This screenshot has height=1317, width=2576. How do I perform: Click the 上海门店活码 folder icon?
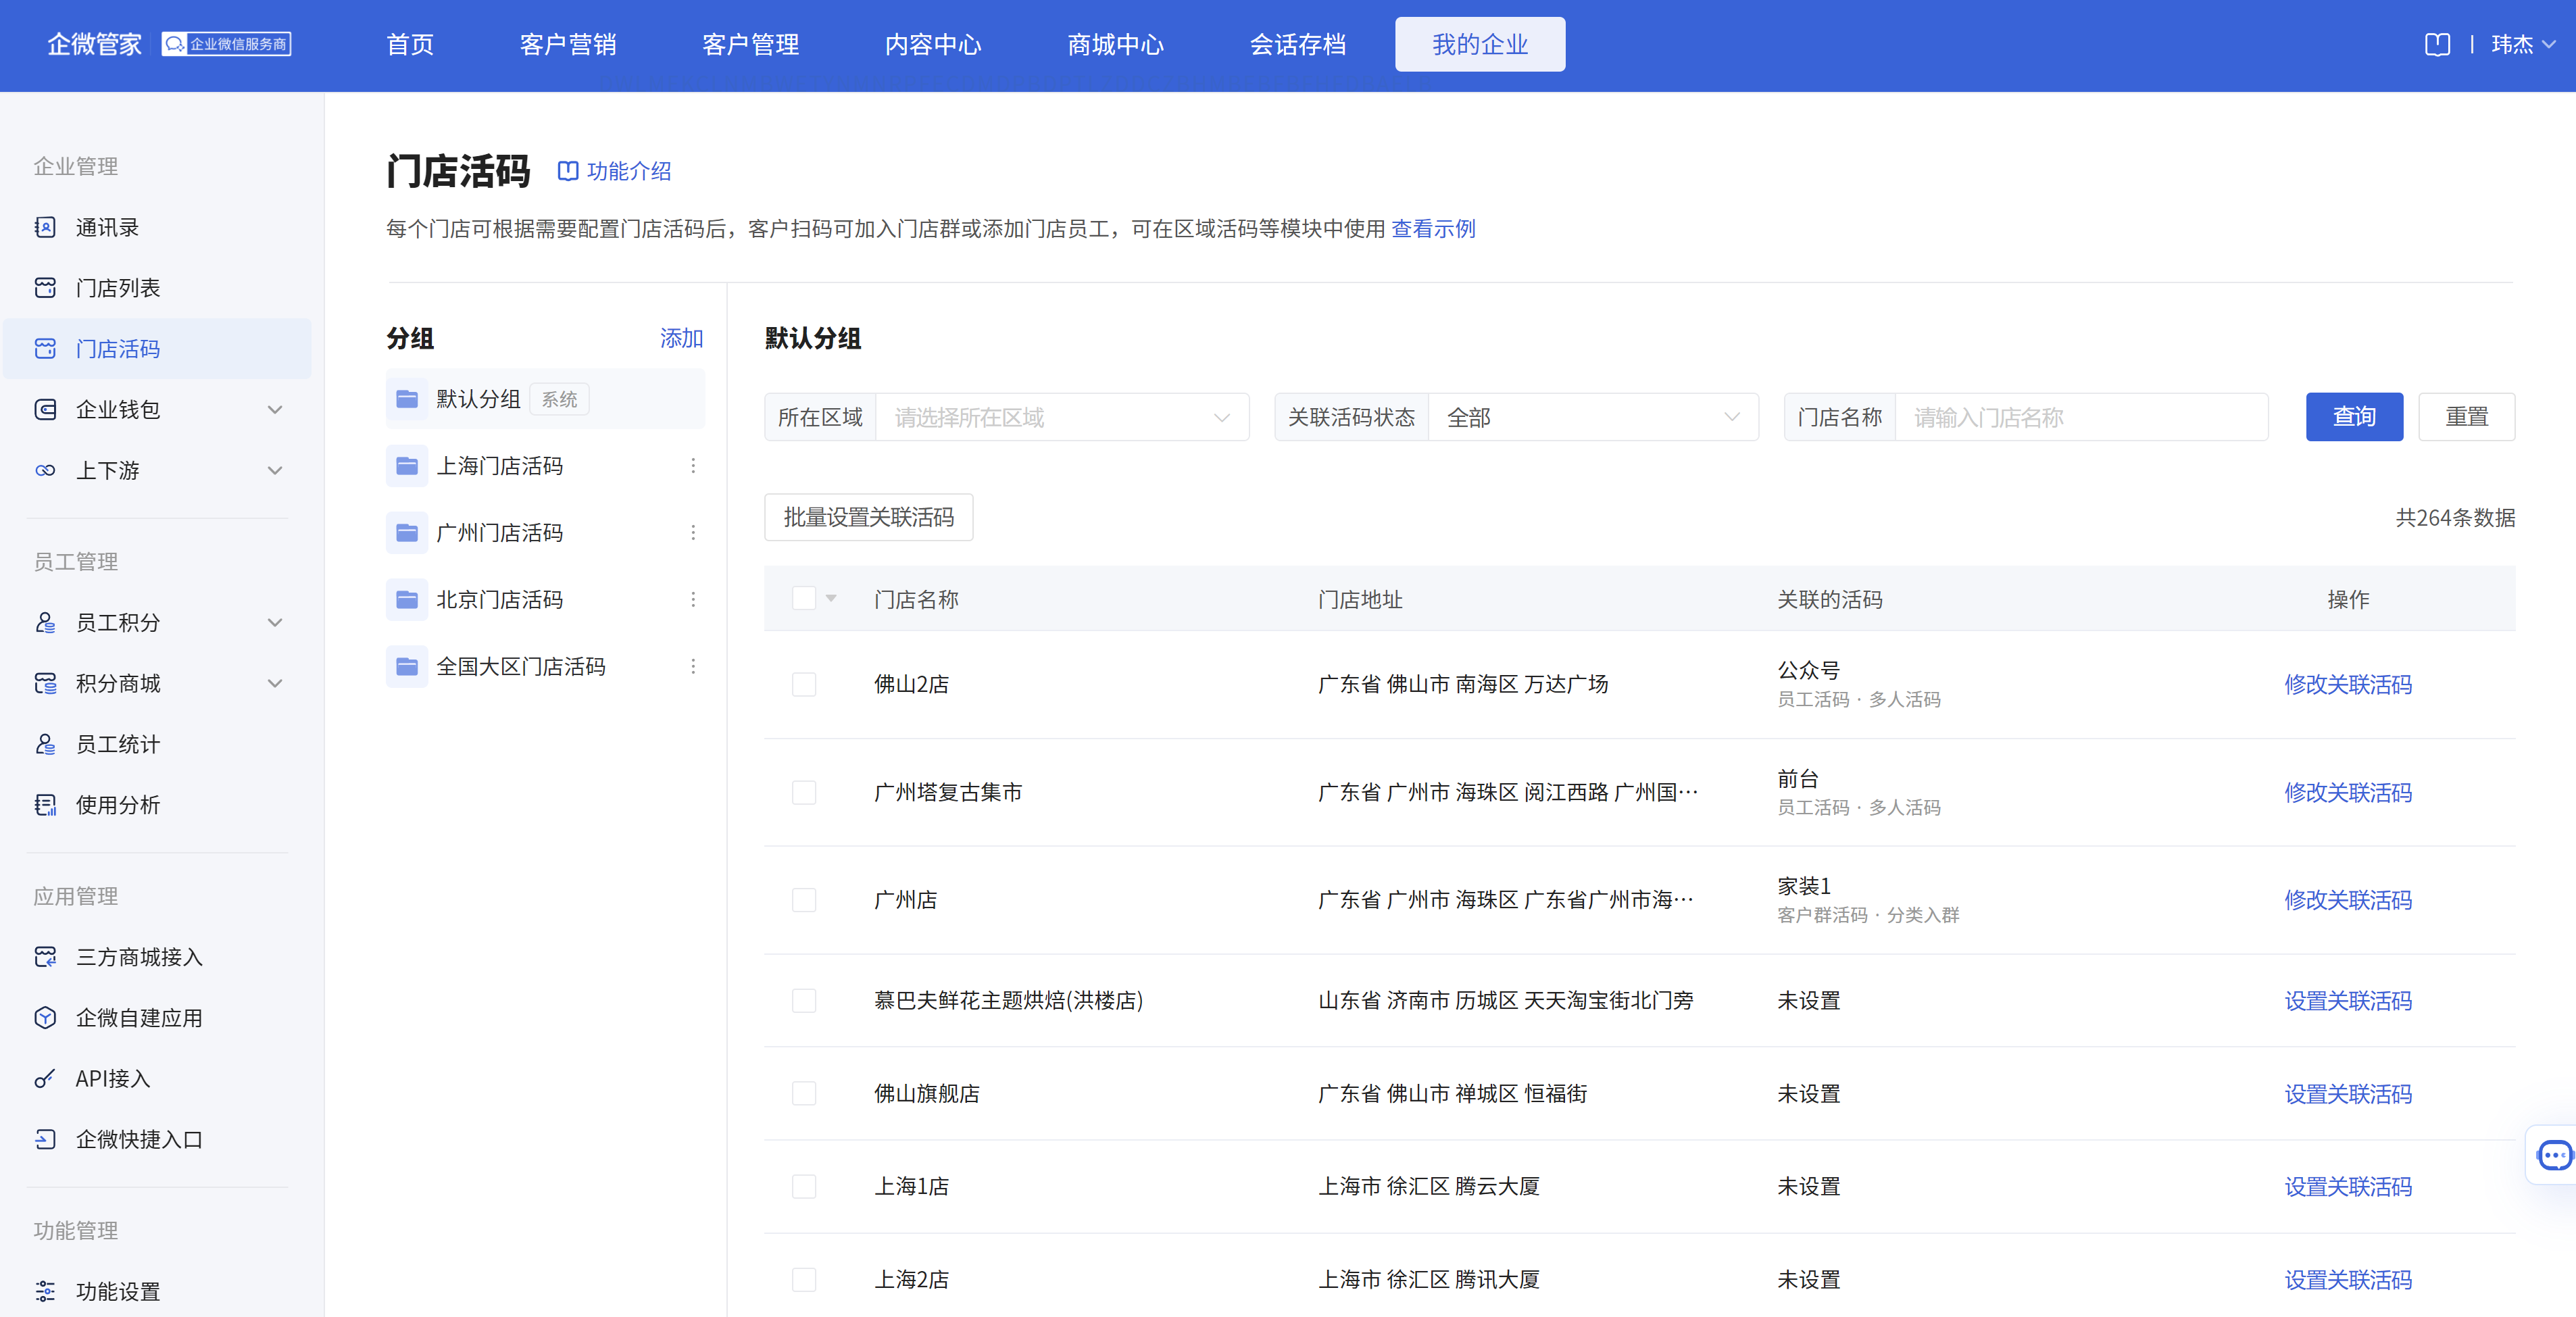pyautogui.click(x=407, y=466)
